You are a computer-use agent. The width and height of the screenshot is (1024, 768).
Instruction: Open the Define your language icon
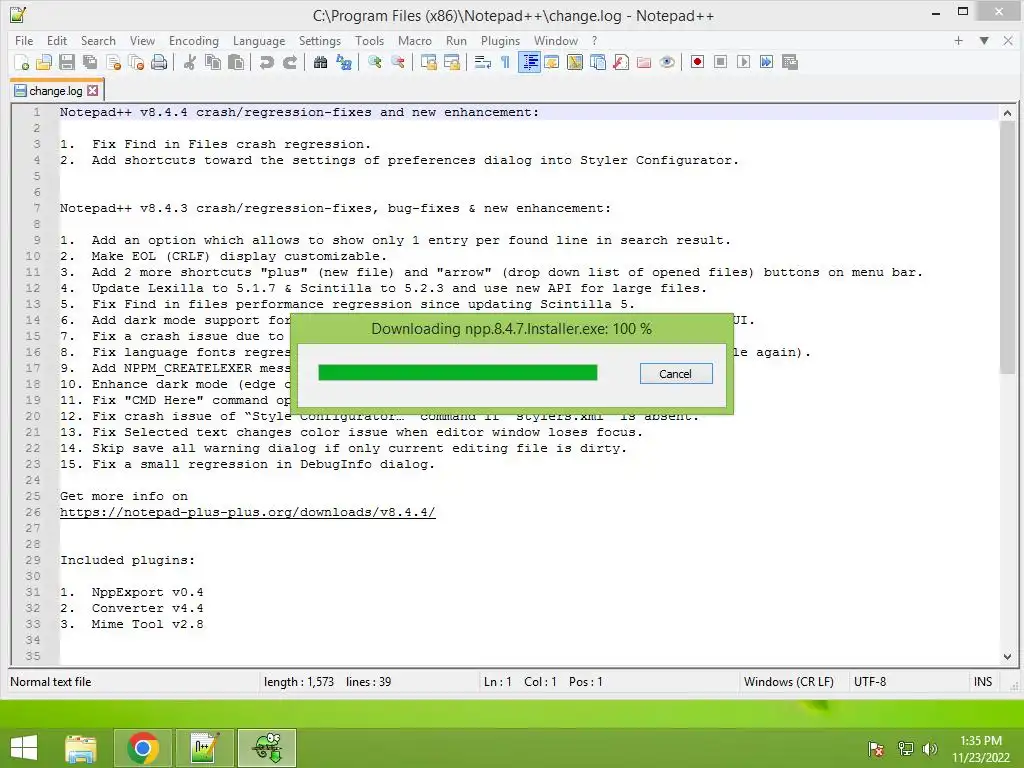pyautogui.click(x=575, y=62)
